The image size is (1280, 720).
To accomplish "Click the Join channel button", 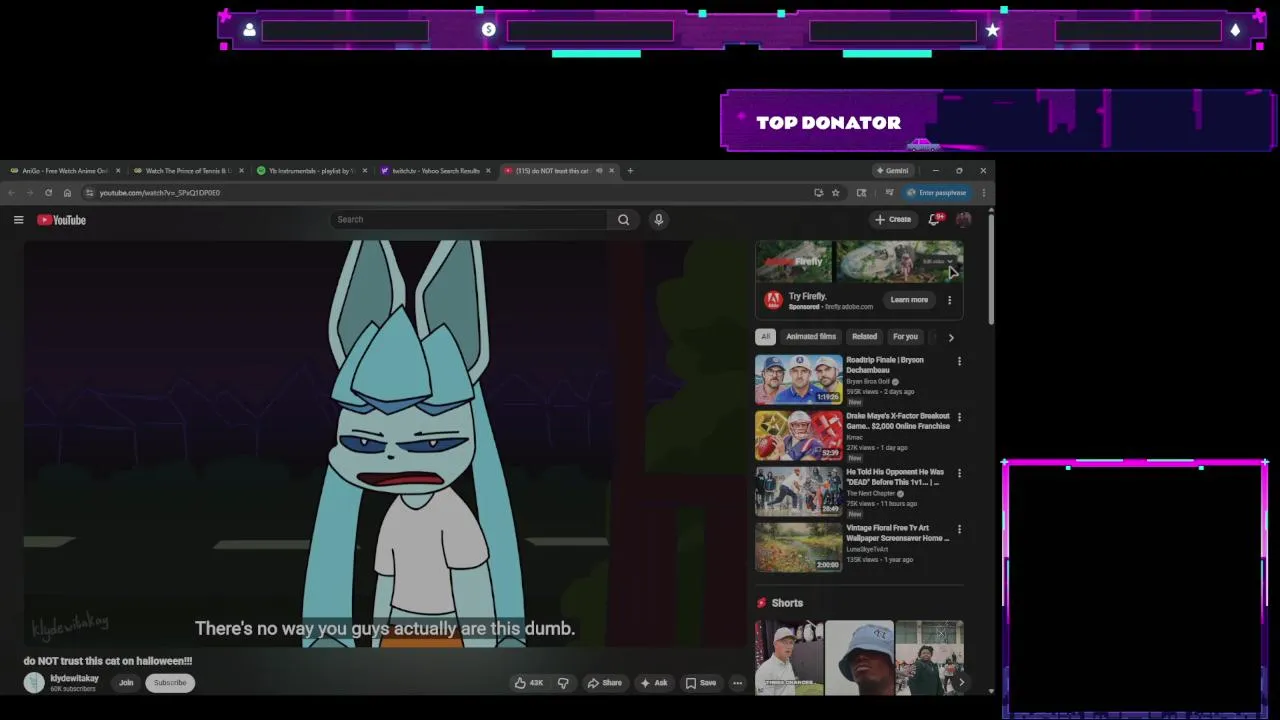I will [x=126, y=683].
